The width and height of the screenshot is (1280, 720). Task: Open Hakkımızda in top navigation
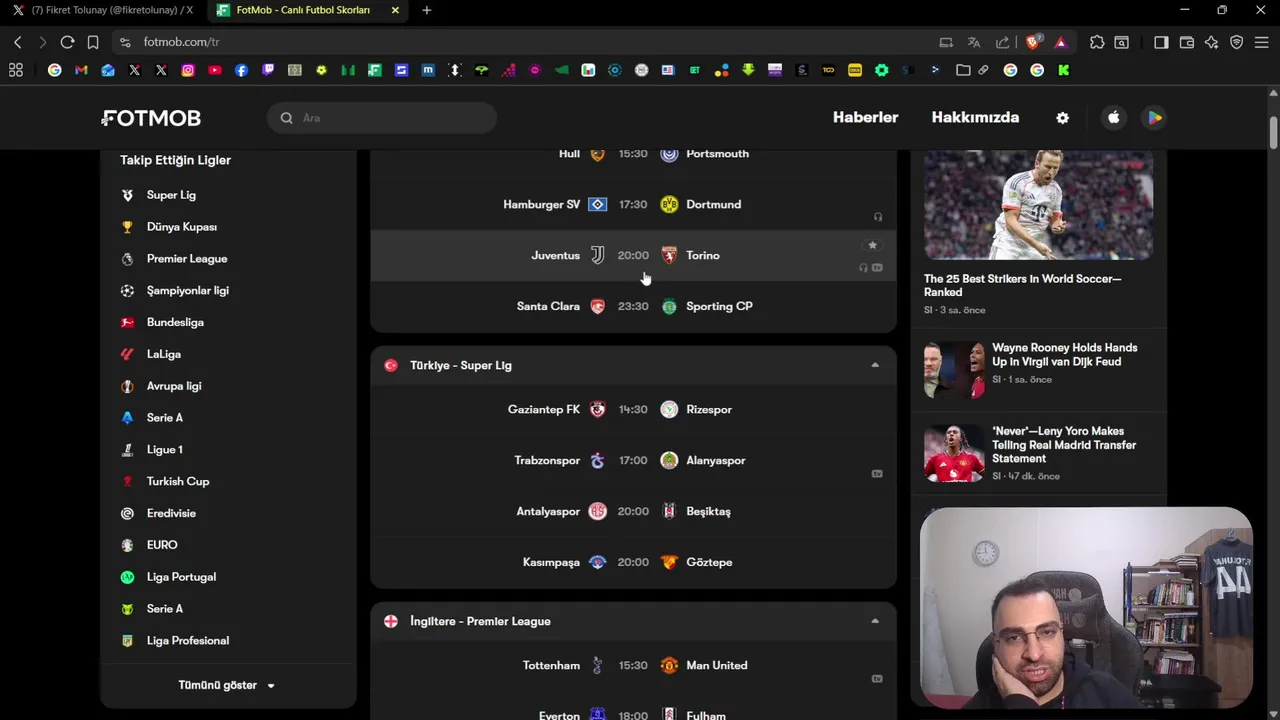click(975, 117)
